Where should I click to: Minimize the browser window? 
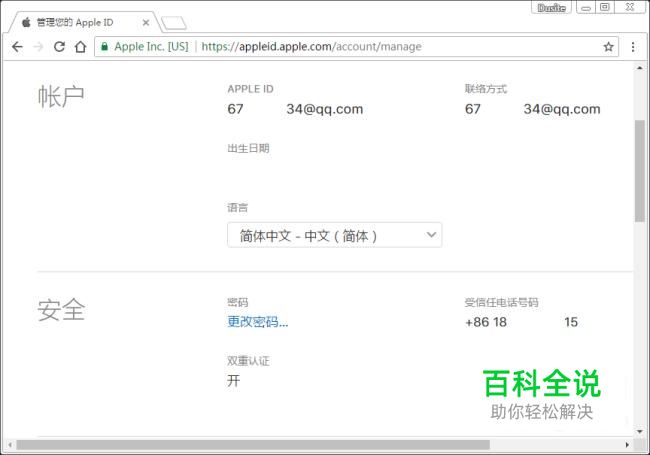pos(586,7)
